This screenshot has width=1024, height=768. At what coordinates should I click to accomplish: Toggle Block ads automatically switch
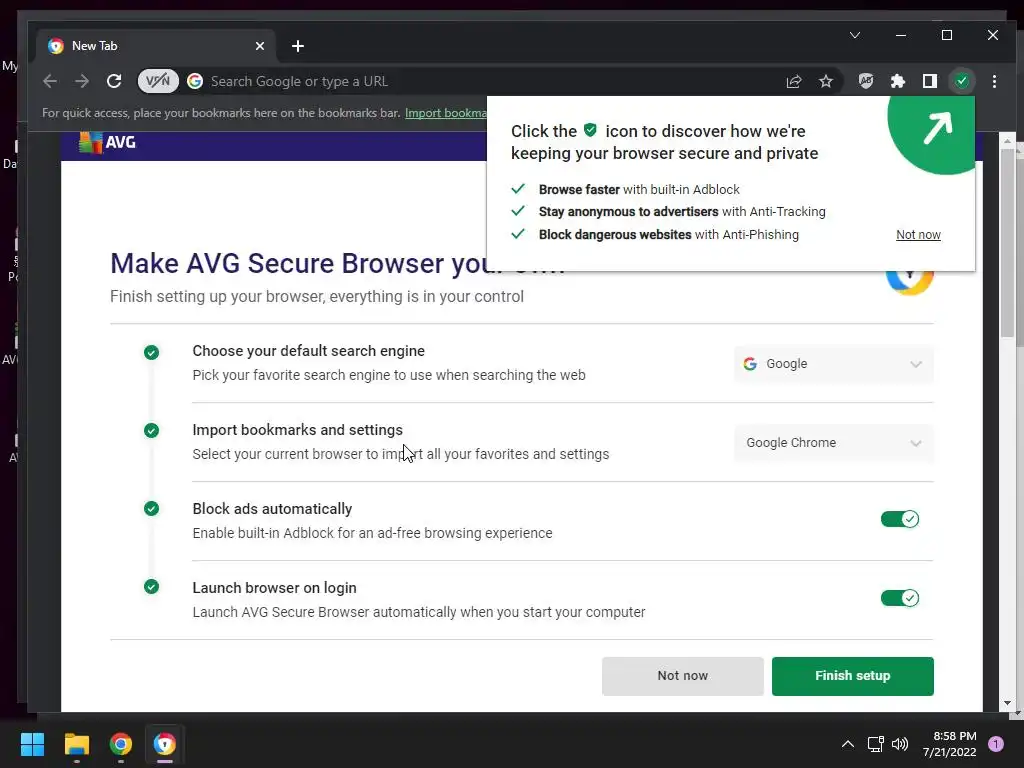(900, 519)
